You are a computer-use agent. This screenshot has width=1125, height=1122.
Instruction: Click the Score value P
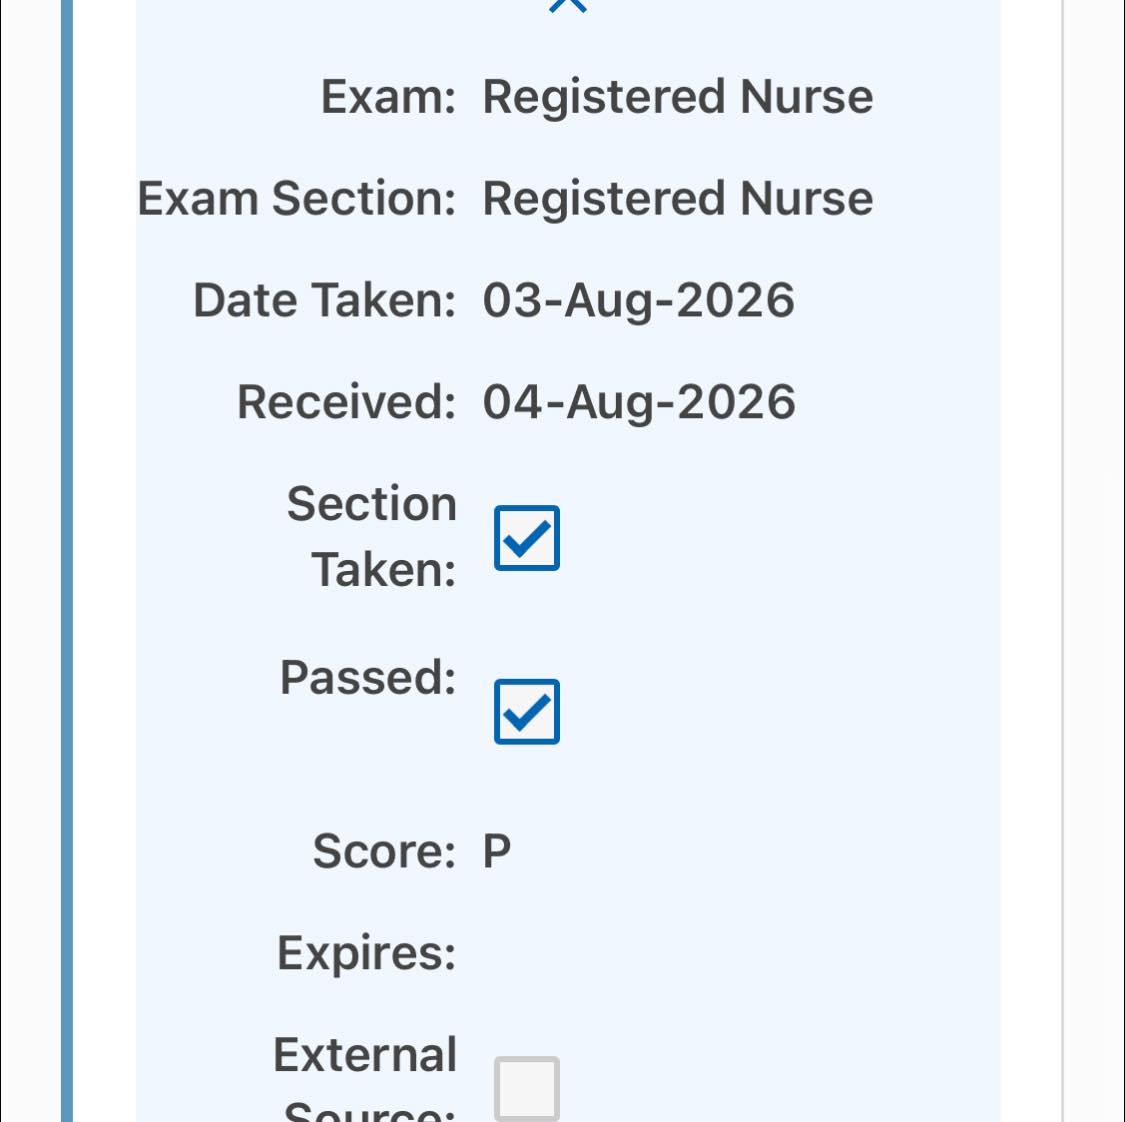(x=496, y=851)
